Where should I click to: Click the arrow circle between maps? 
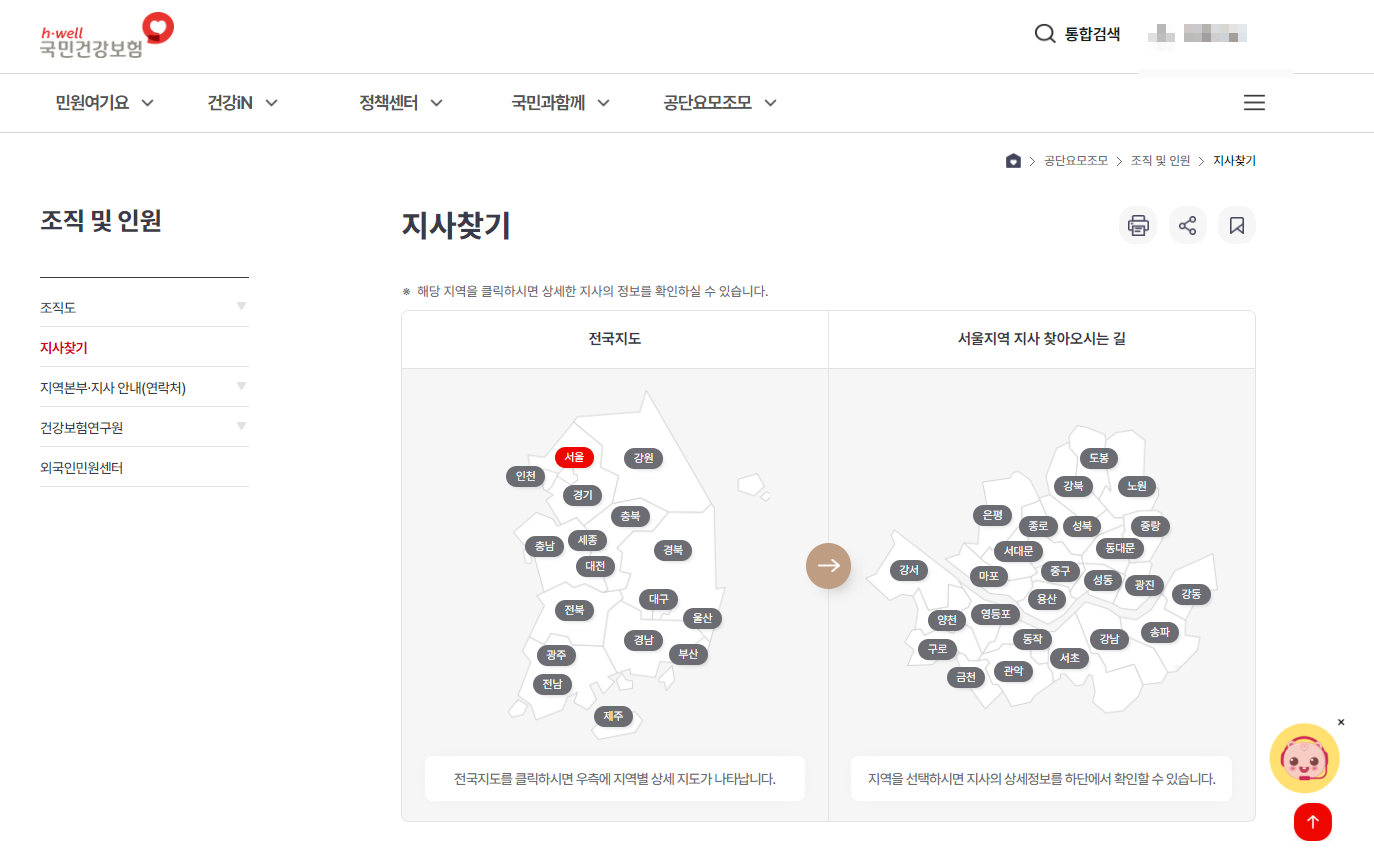[x=828, y=566]
